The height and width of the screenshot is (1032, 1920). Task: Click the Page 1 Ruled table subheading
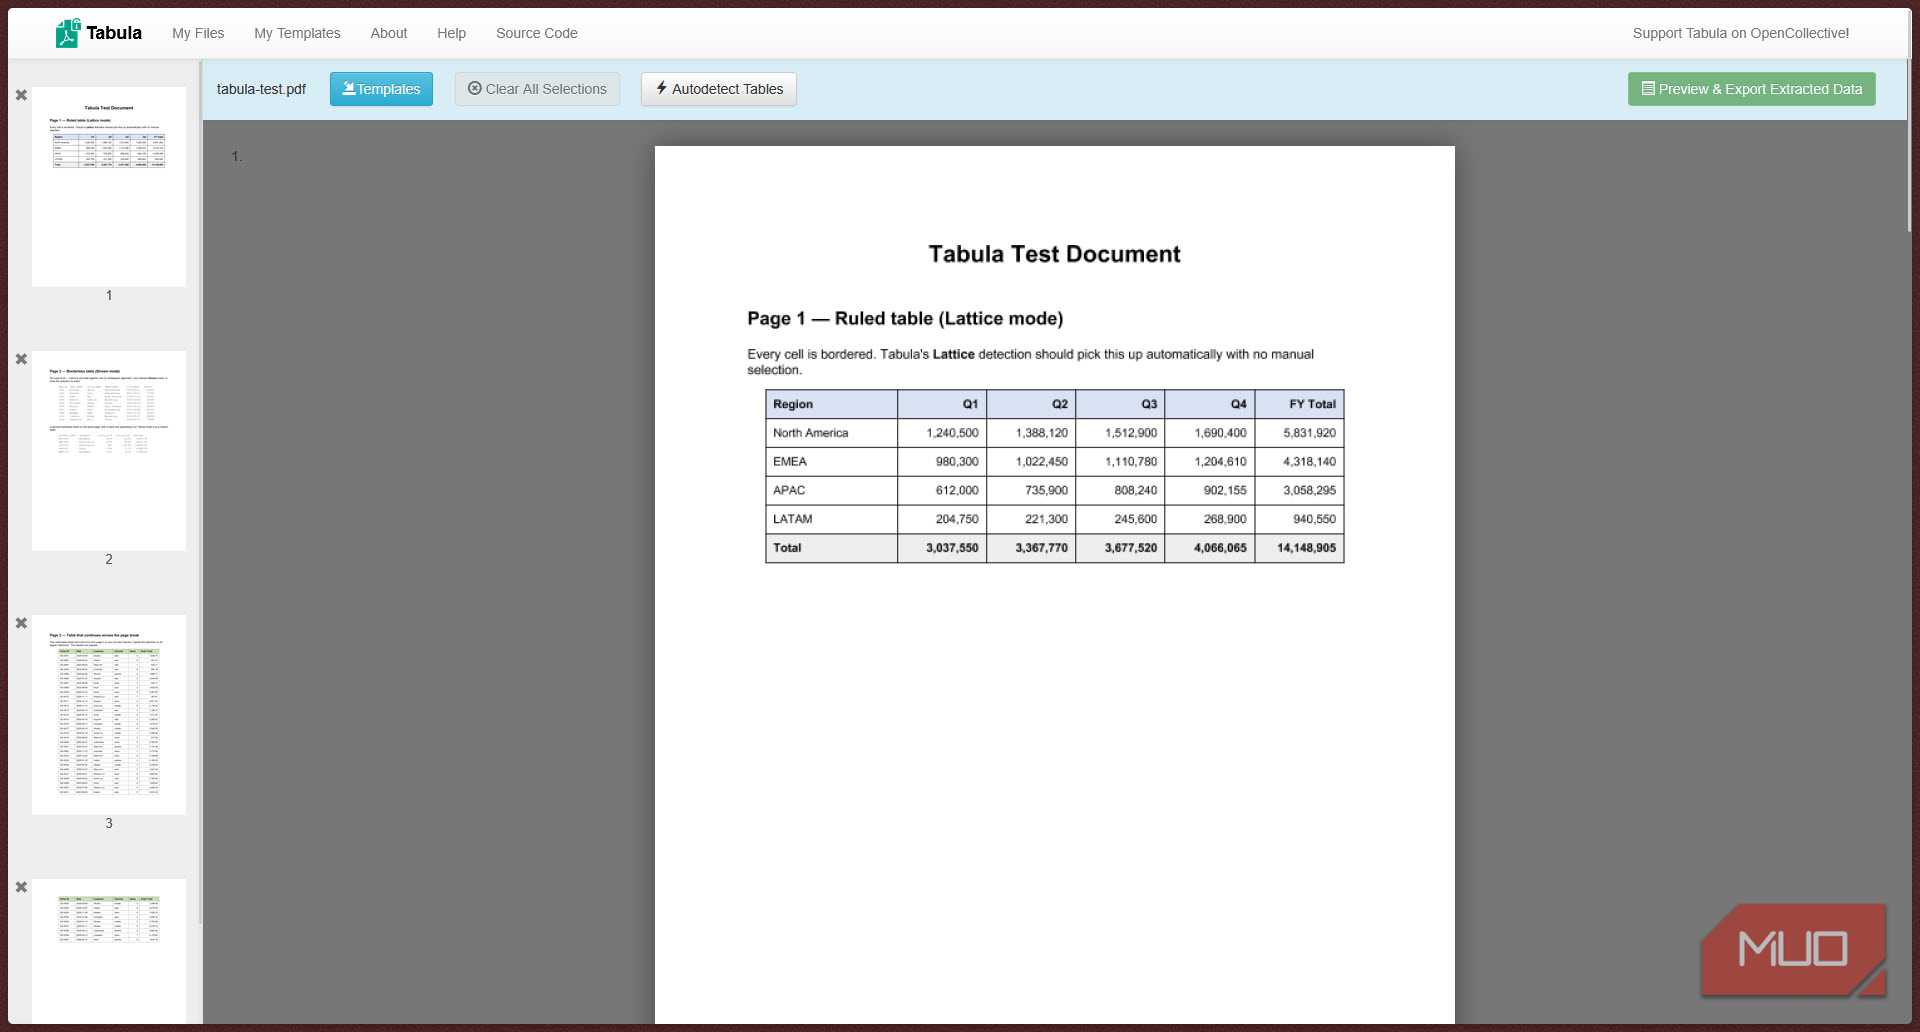905,318
